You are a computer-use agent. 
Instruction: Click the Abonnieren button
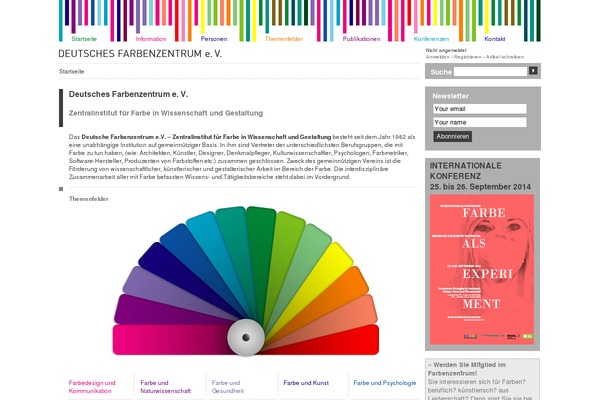(x=452, y=136)
